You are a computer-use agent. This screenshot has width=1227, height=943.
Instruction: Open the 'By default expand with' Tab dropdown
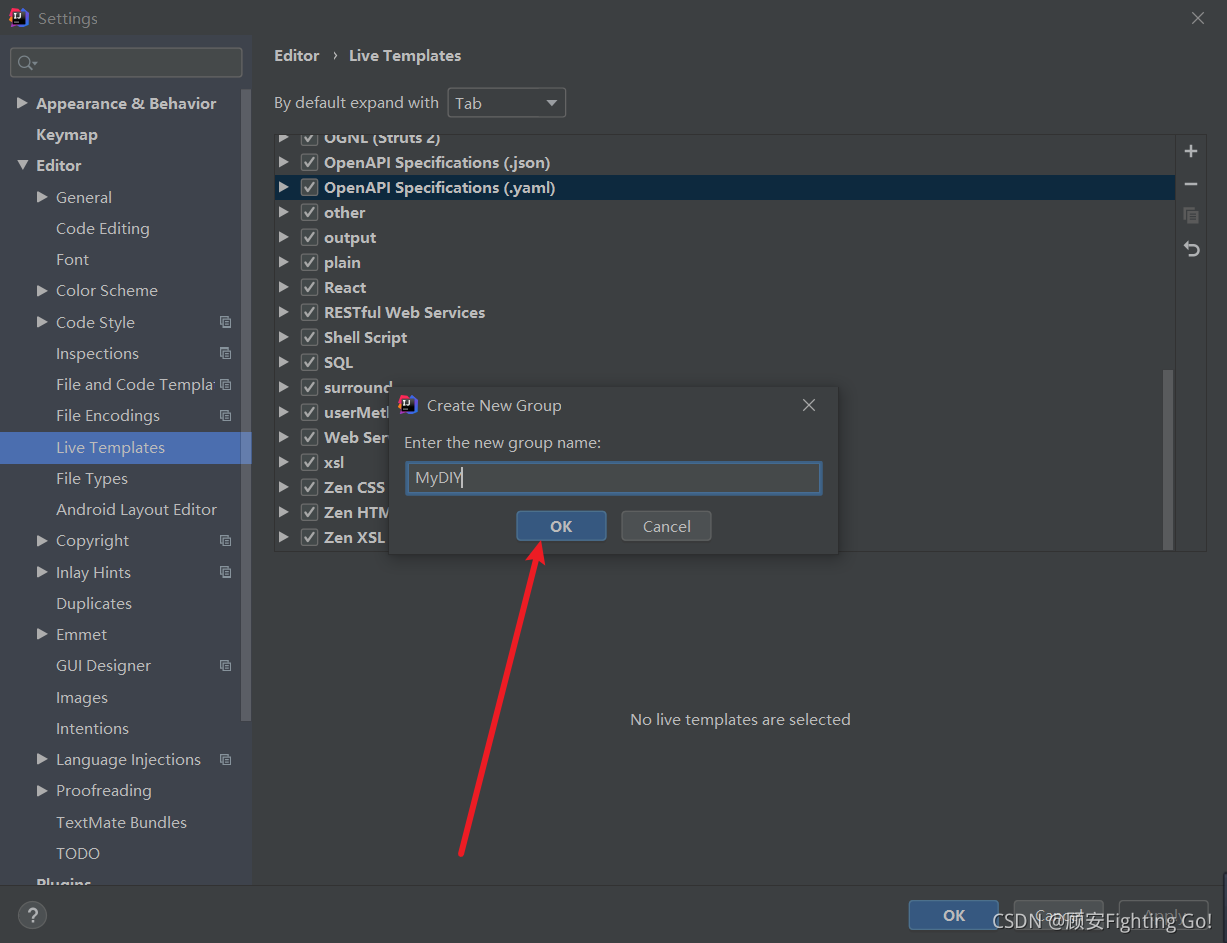pyautogui.click(x=506, y=103)
